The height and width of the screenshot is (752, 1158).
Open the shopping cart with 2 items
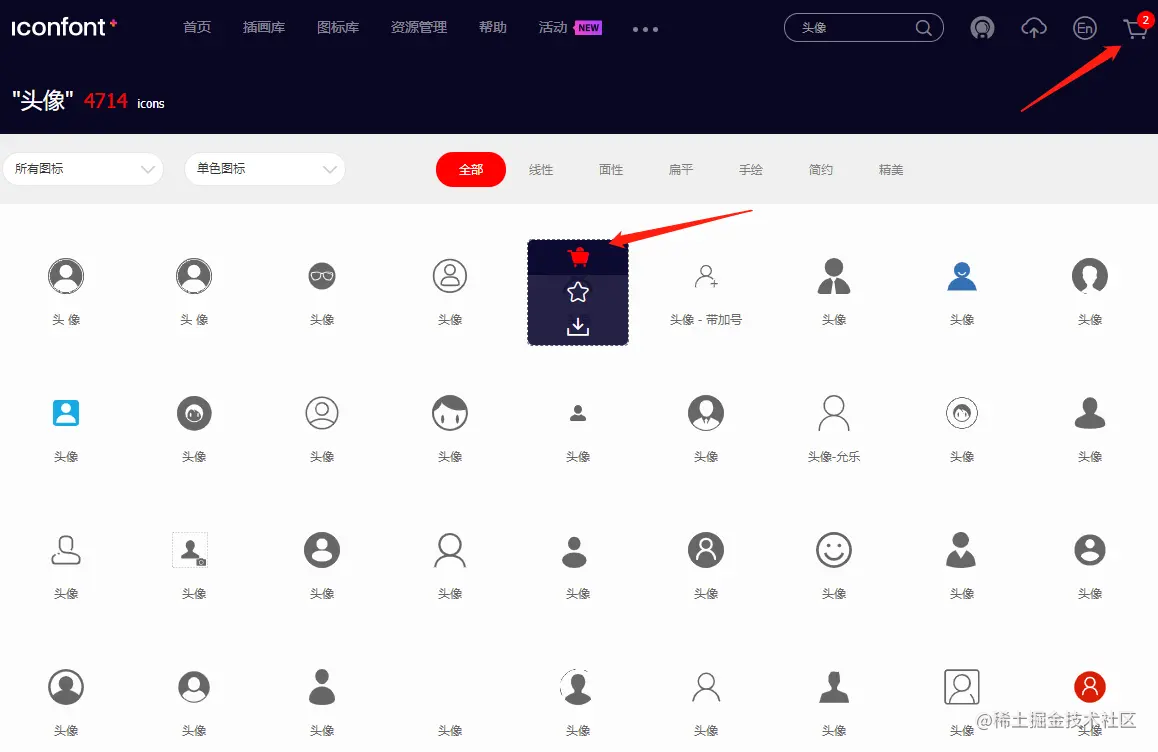(x=1135, y=29)
